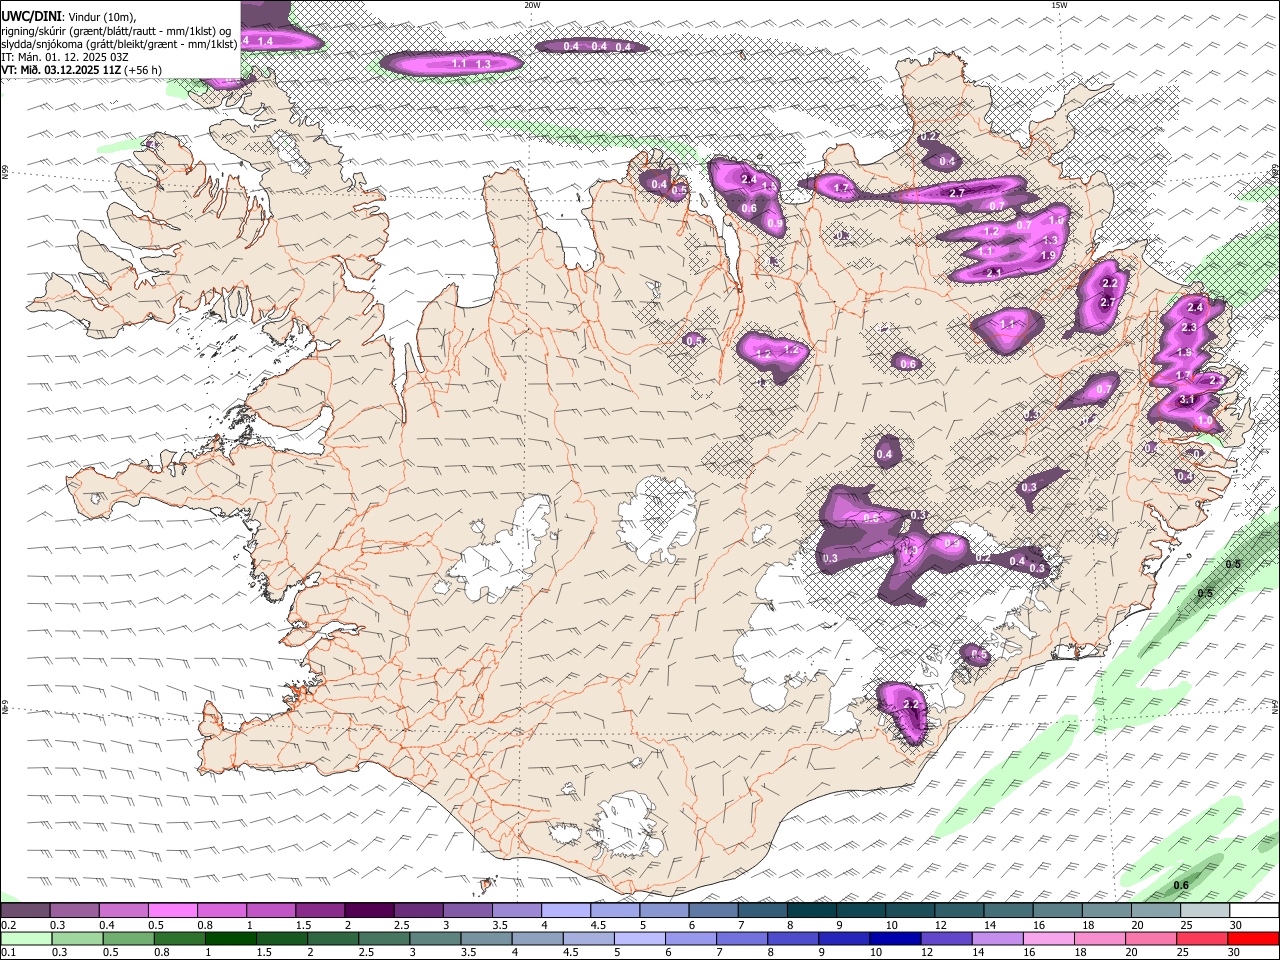Image resolution: width=1280 pixels, height=960 pixels.
Task: Click the '1.9' value just right of 2.1 in northeast
Action: point(1048,256)
